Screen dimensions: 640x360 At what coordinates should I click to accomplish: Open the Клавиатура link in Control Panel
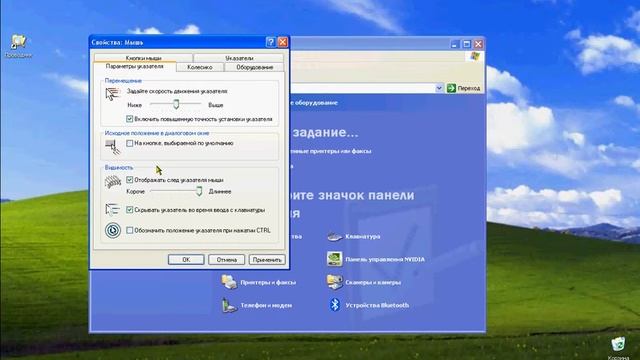[x=362, y=236]
